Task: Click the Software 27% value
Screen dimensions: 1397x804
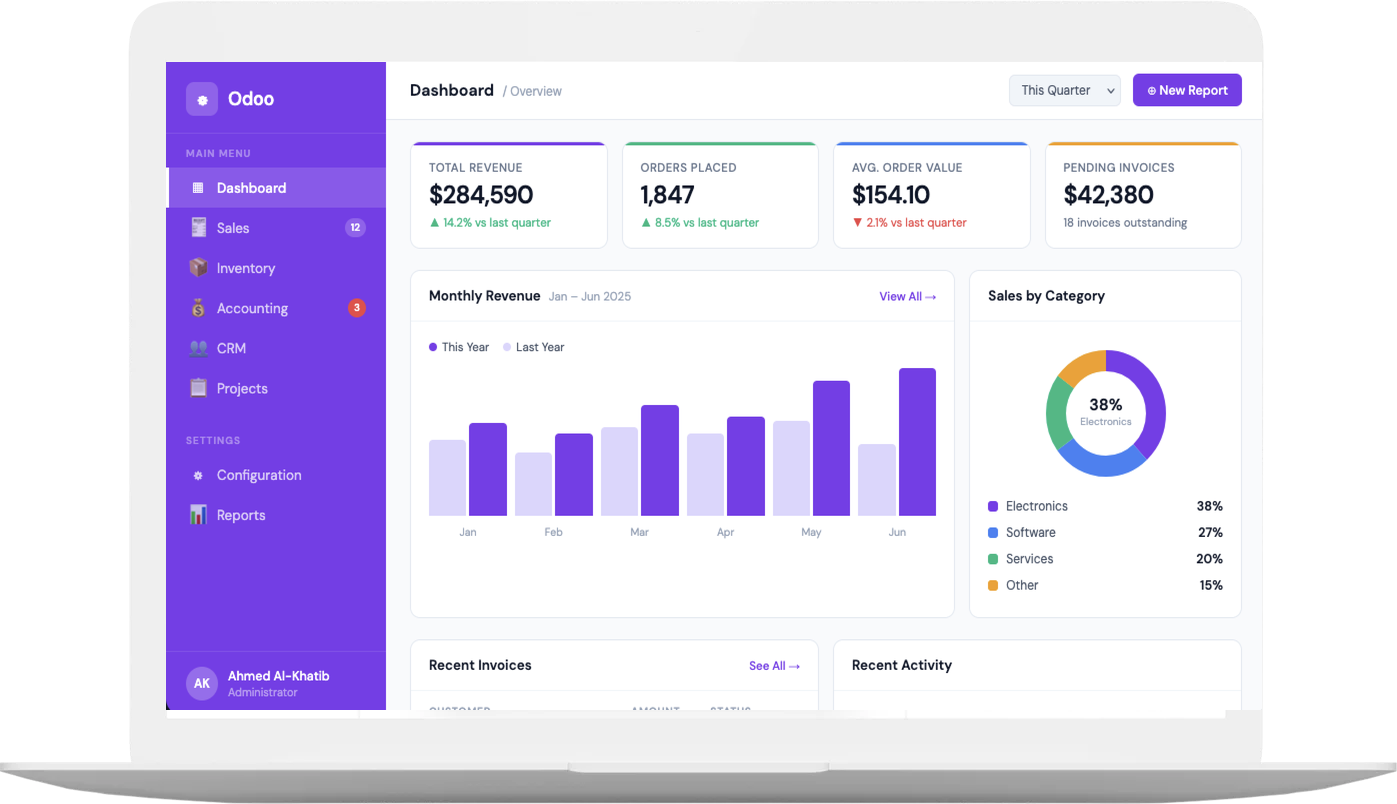Action: pos(1210,533)
